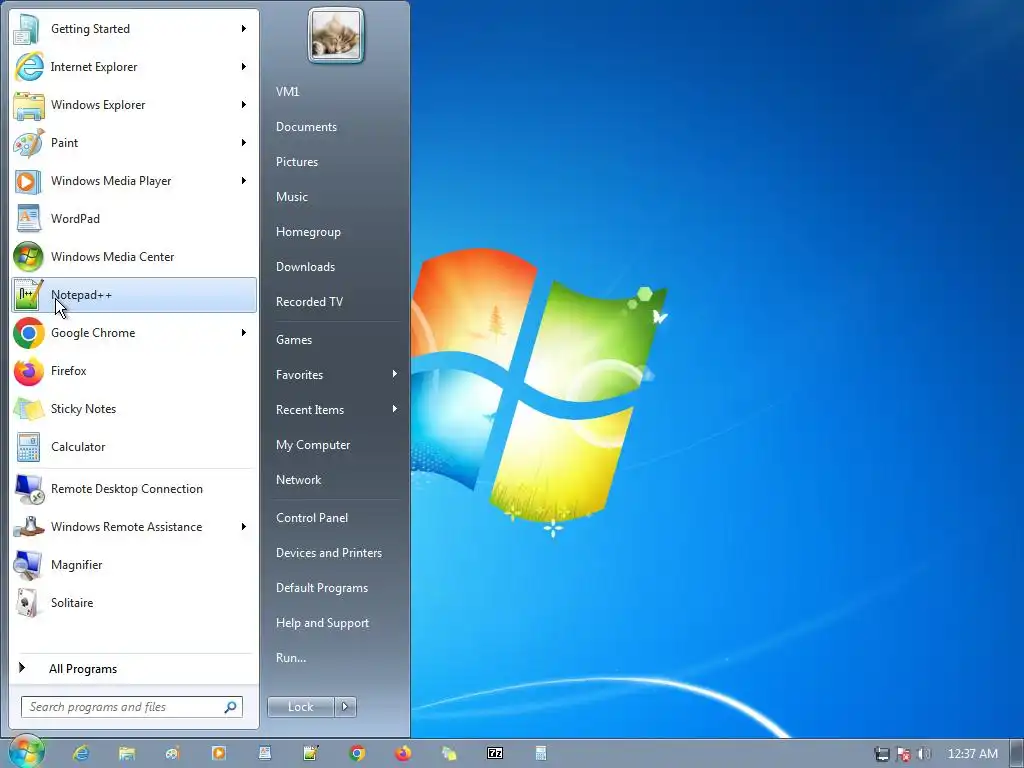
Task: Open the file explorer taskbar icon
Action: [127, 754]
